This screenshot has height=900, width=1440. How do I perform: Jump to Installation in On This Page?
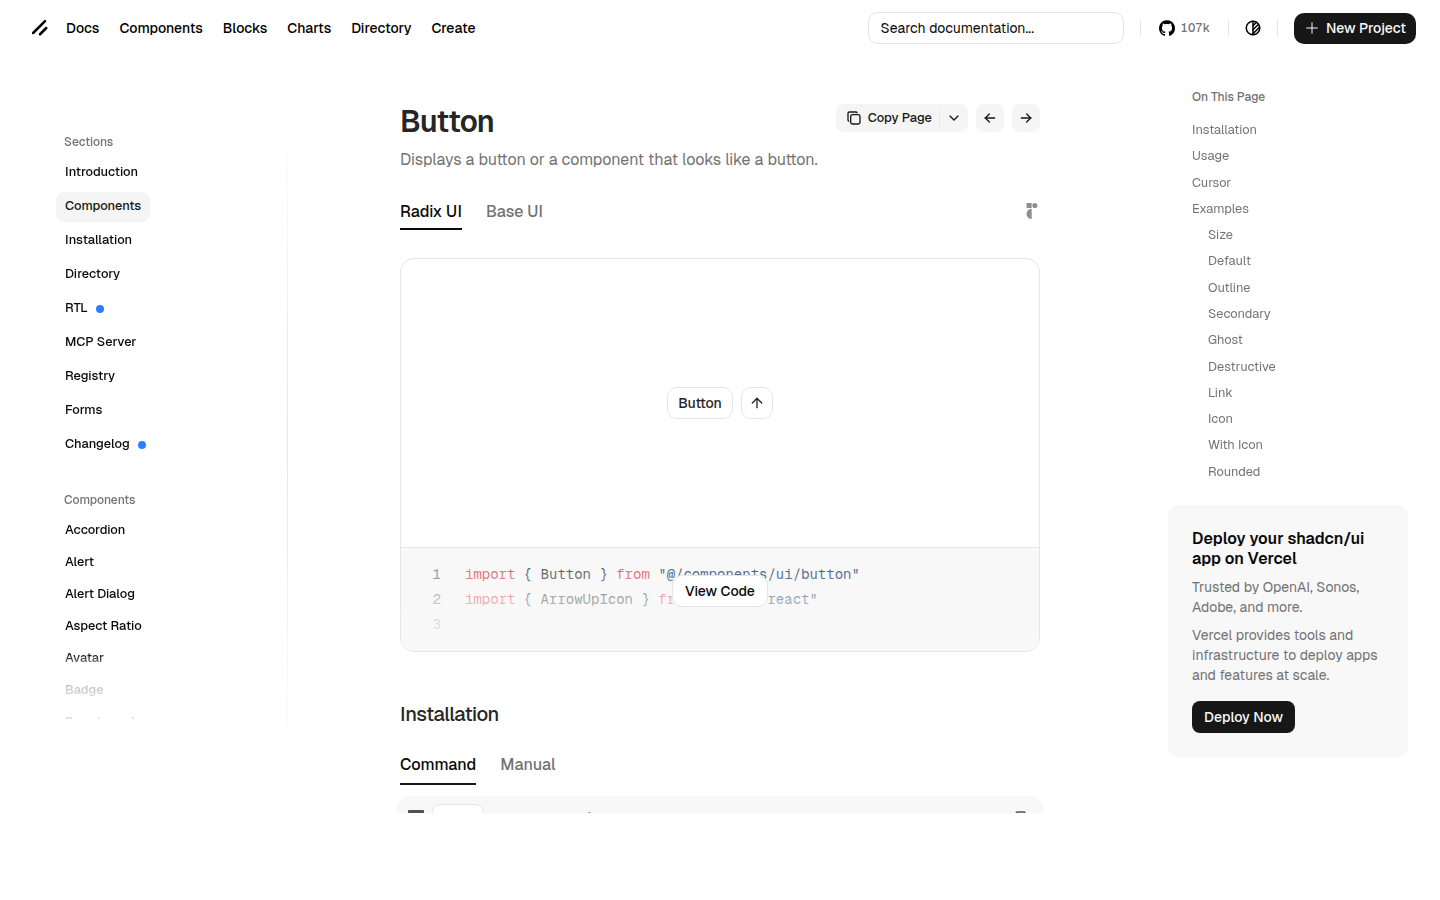pyautogui.click(x=1224, y=130)
